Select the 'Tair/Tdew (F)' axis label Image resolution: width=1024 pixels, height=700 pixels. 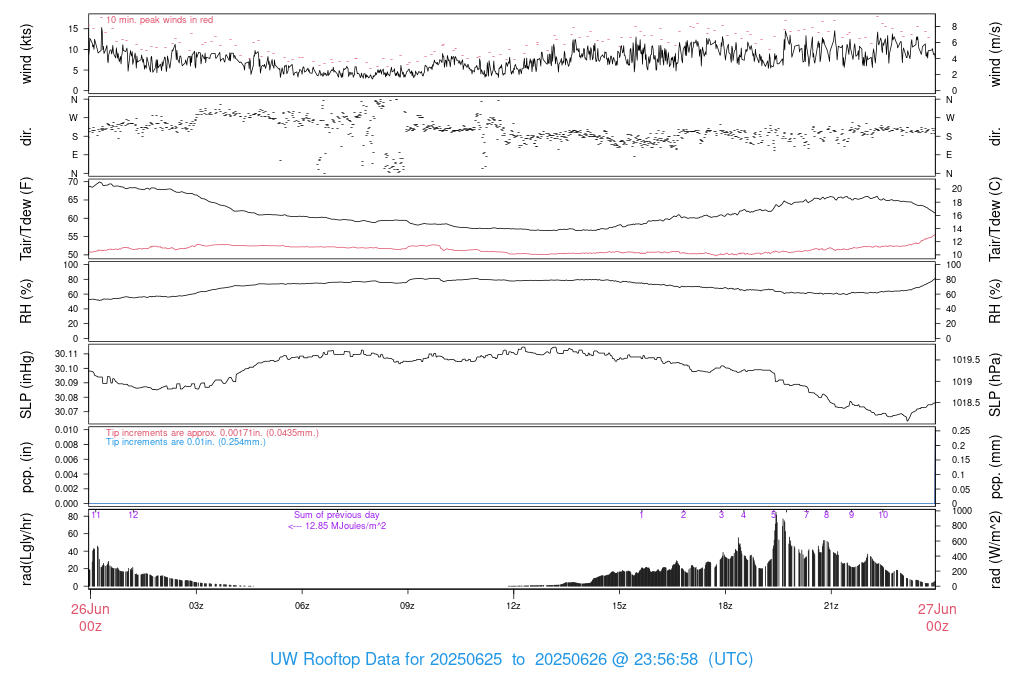[x=27, y=219]
